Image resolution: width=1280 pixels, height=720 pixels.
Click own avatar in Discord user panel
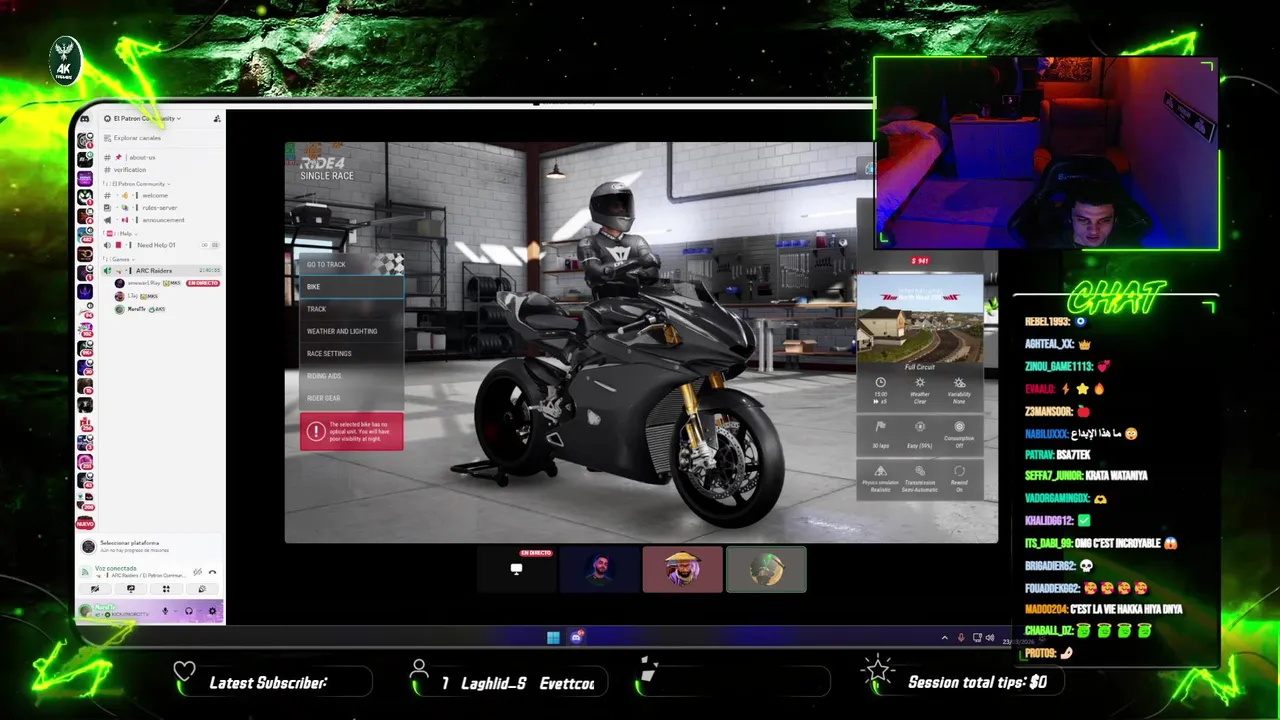tap(85, 610)
